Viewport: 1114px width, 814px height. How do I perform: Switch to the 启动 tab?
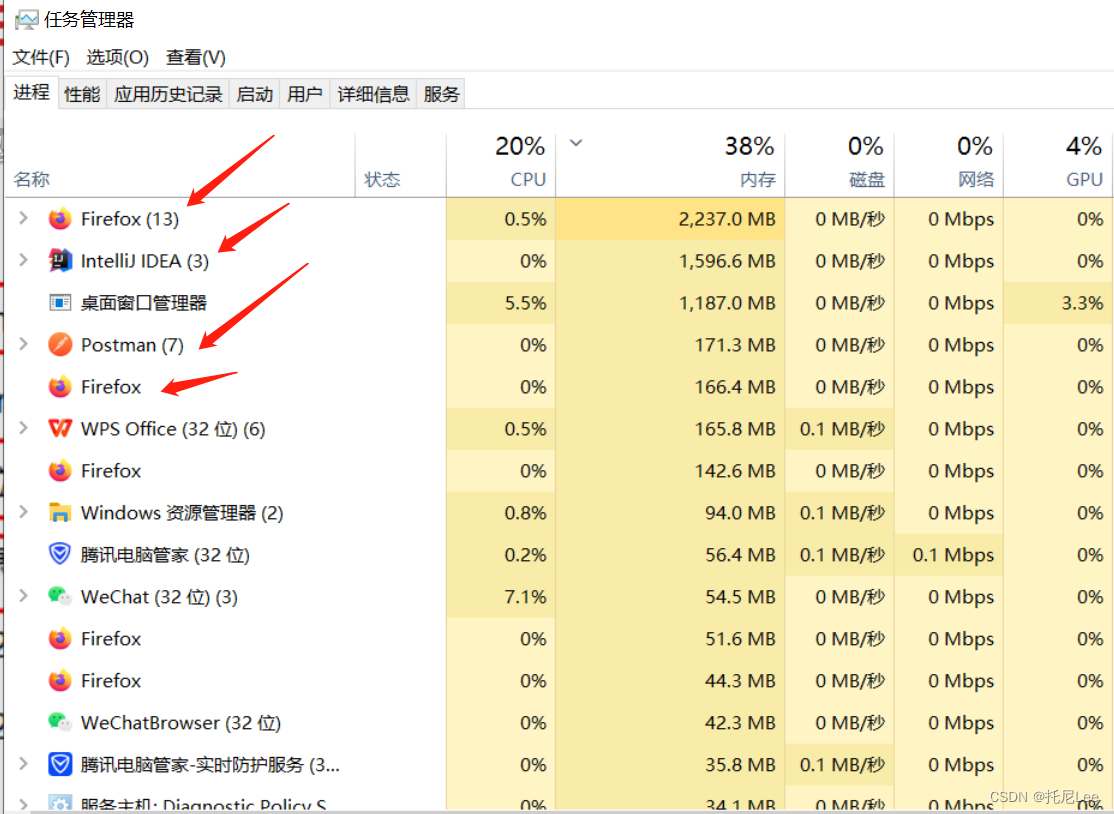254,94
